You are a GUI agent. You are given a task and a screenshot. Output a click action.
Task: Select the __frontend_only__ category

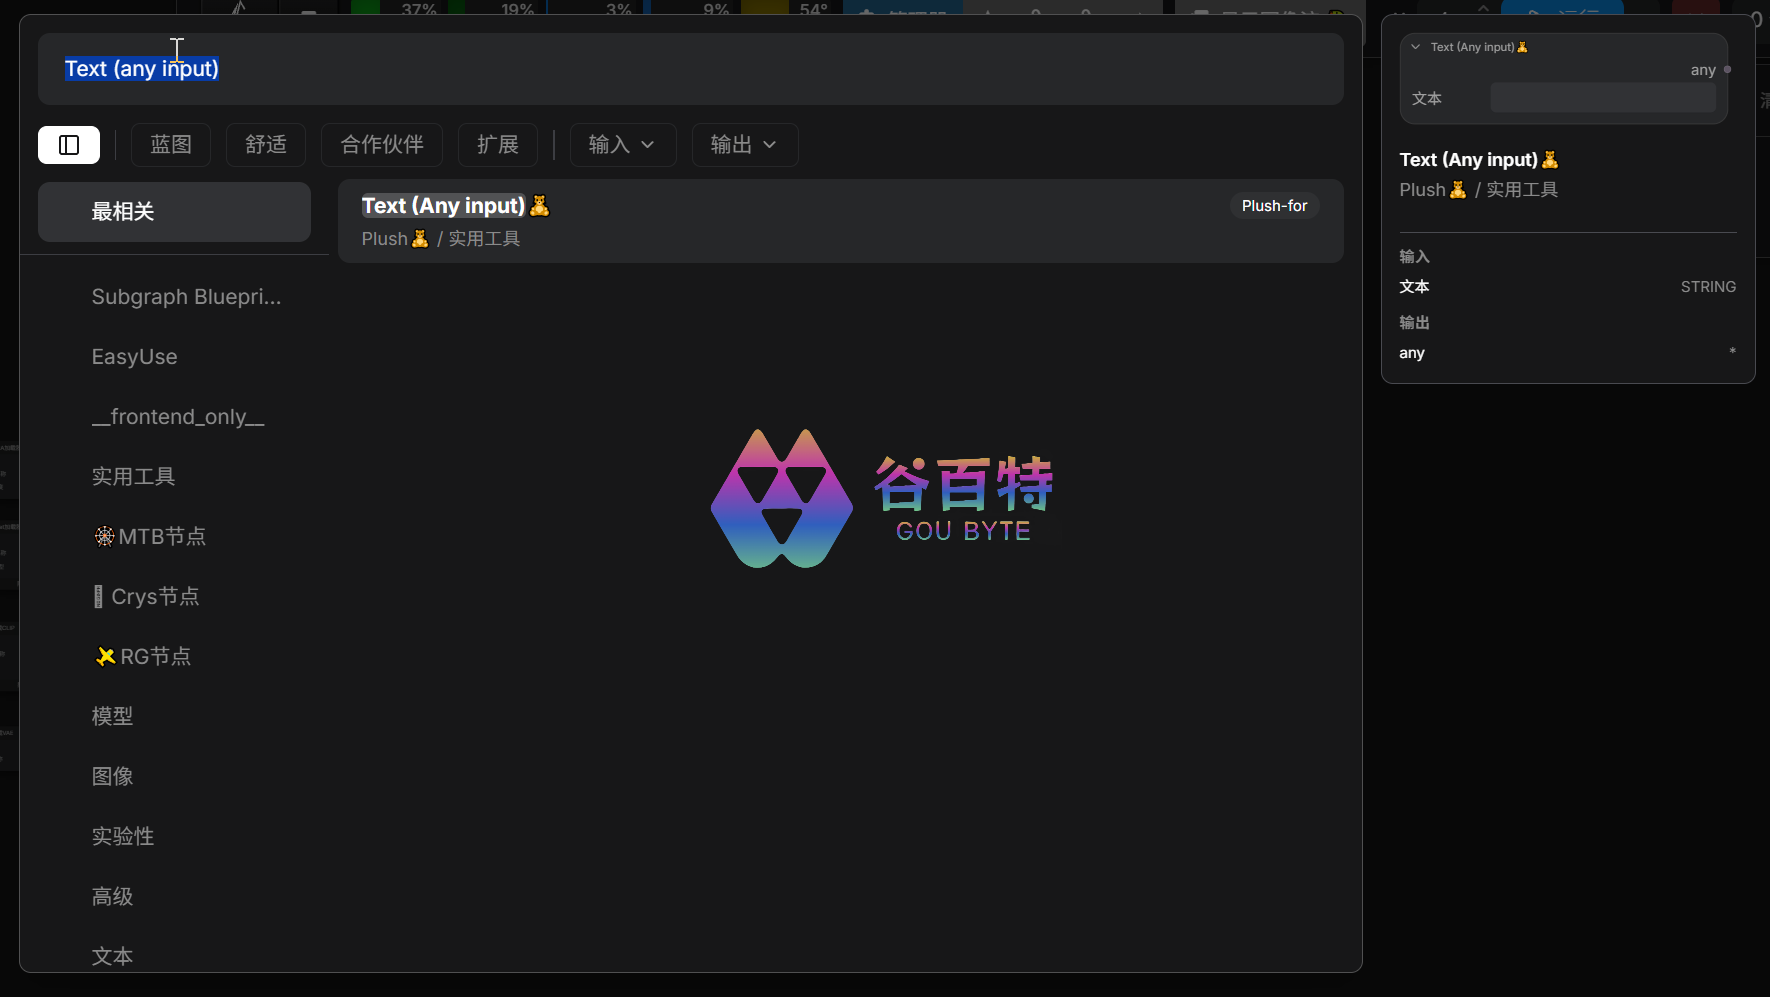(174, 417)
